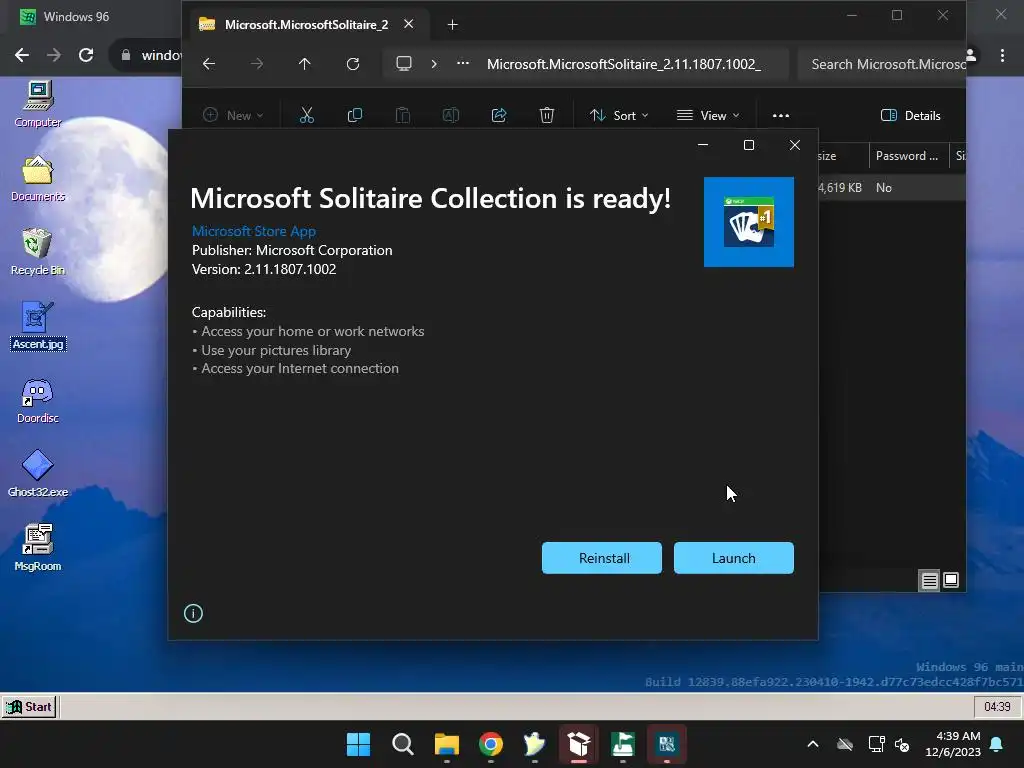Click the Share icon in File Explorer toolbar
The width and height of the screenshot is (1024, 768).
pos(499,116)
